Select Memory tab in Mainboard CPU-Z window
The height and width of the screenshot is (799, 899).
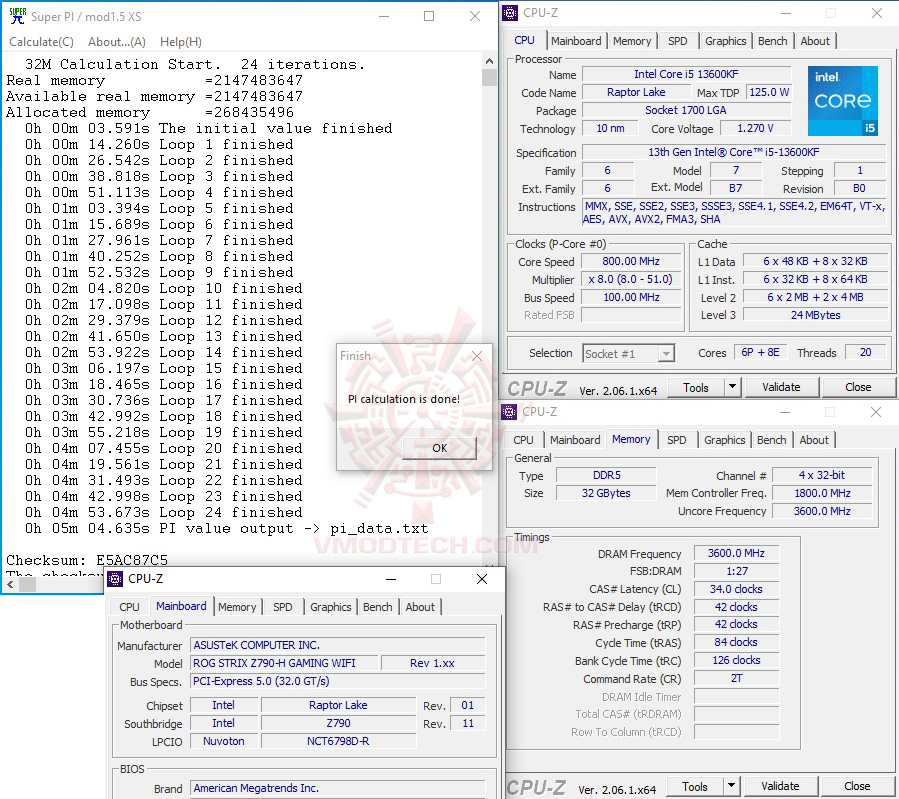237,607
